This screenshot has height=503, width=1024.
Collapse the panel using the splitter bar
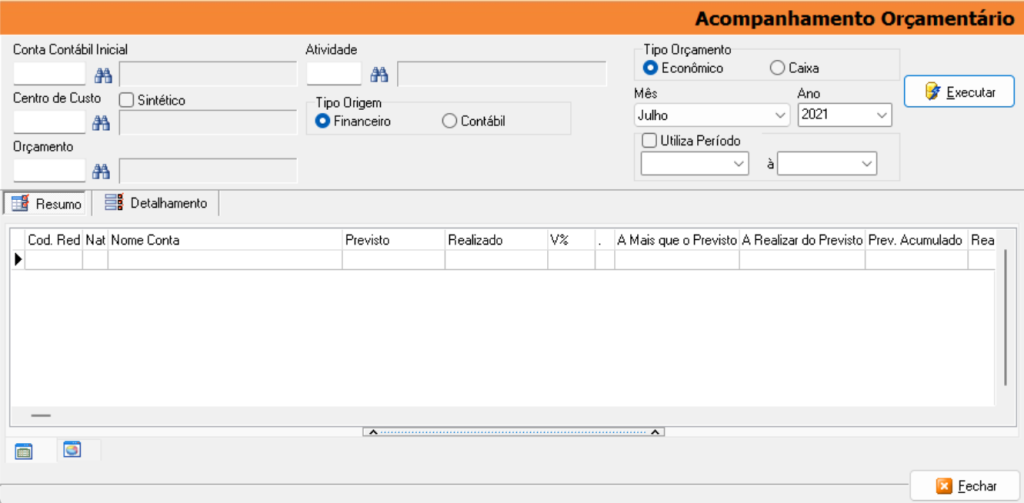point(512,432)
